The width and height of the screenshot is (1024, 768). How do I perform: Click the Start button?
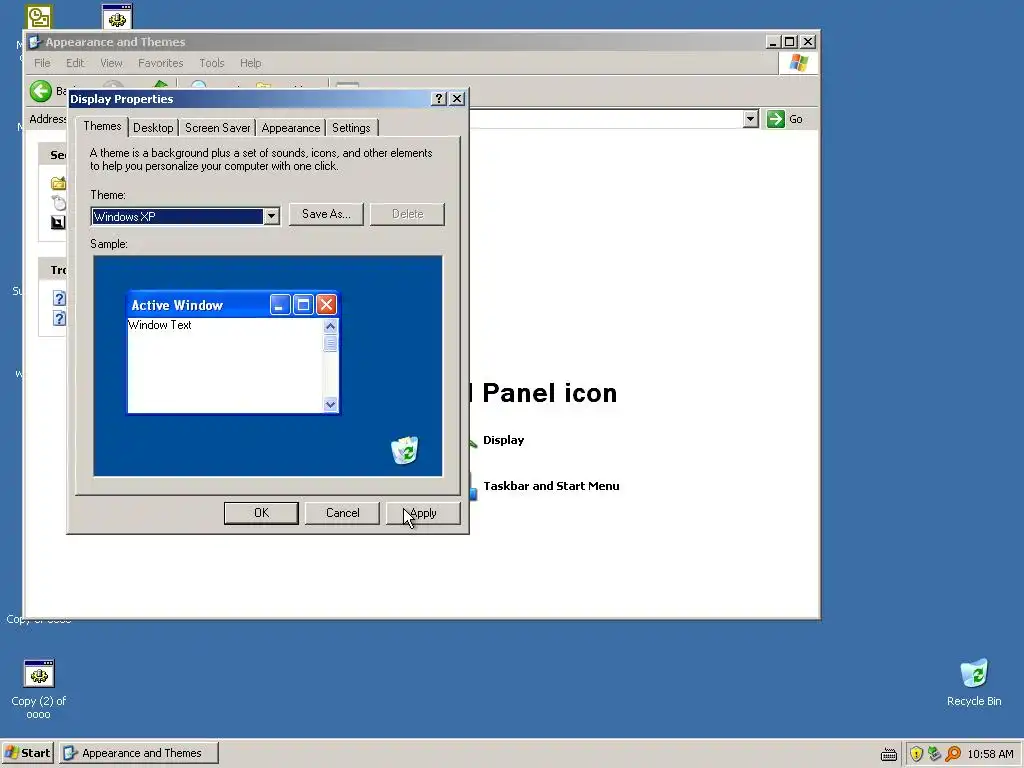pyautogui.click(x=27, y=753)
